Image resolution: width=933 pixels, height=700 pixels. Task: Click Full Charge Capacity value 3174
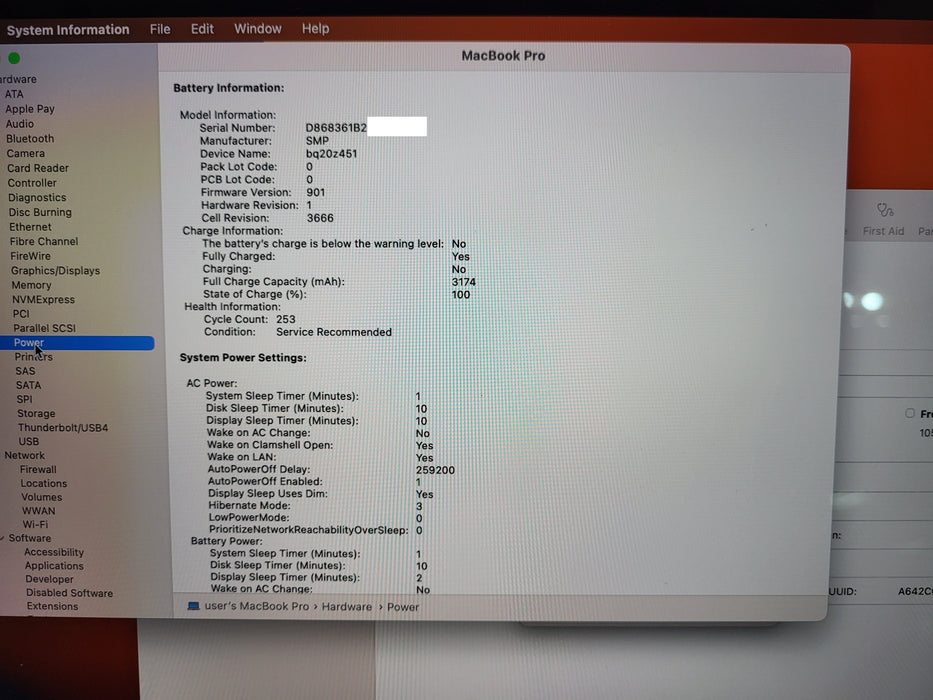[464, 282]
